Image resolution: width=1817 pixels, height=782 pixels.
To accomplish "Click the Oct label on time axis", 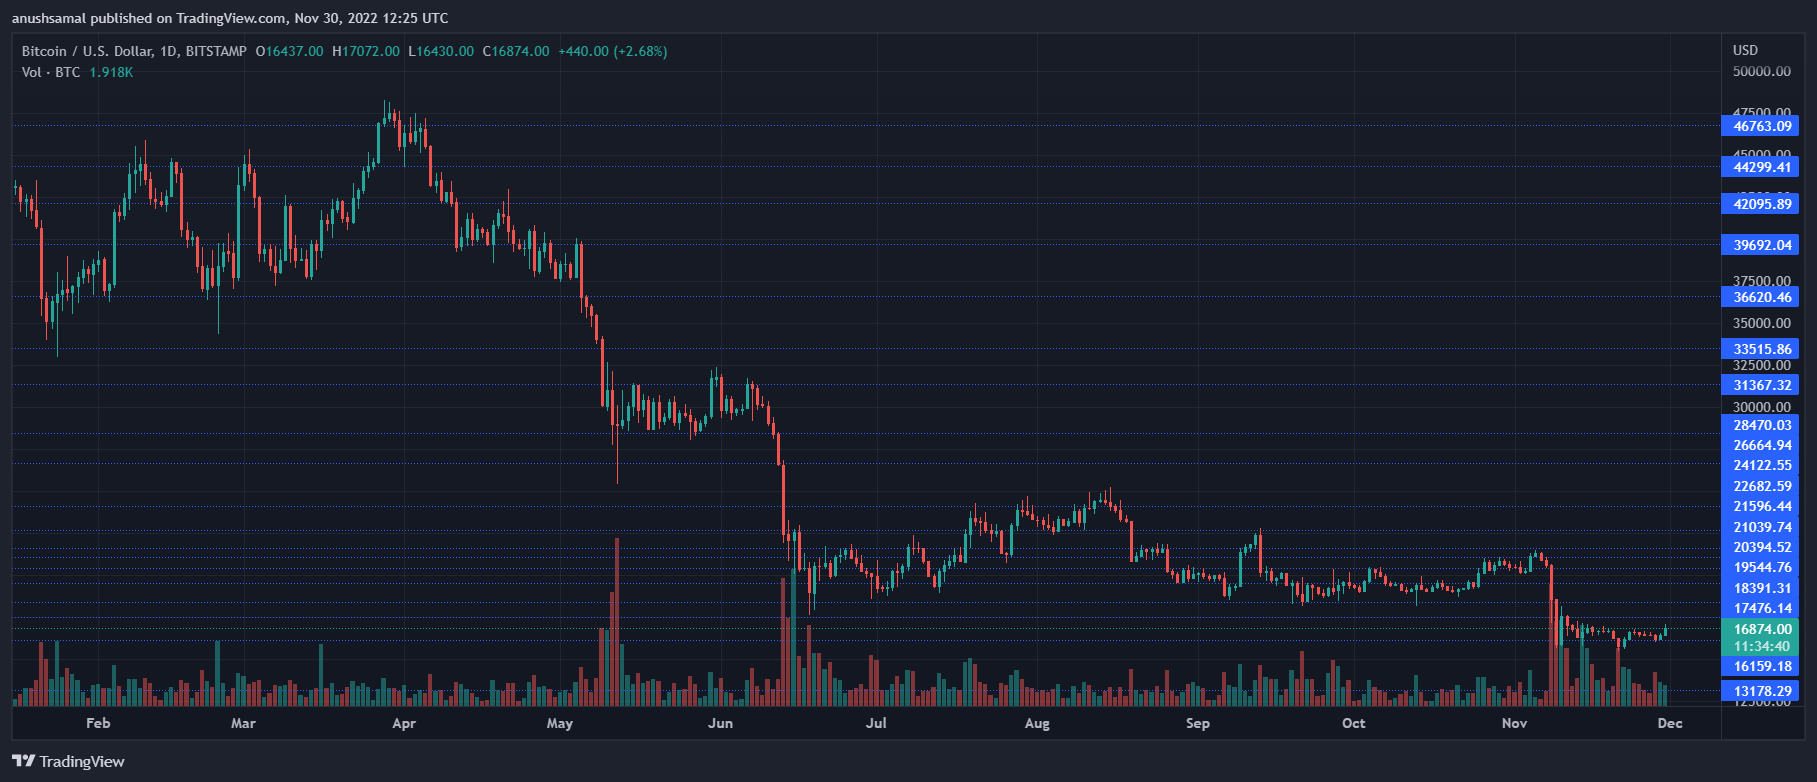I will (x=1353, y=723).
